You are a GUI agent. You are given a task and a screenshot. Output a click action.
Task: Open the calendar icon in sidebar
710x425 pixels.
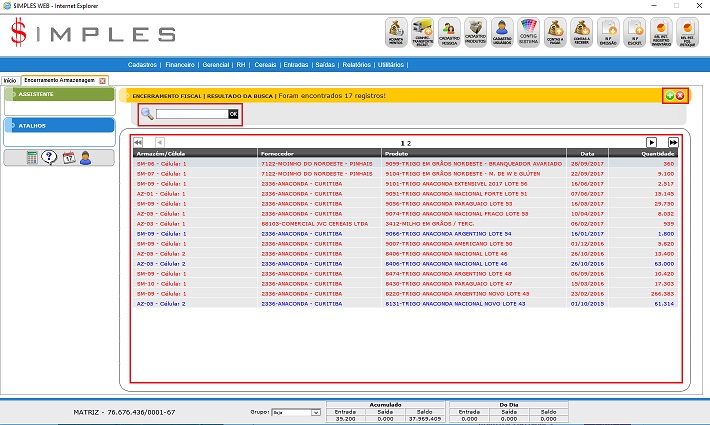click(x=68, y=157)
